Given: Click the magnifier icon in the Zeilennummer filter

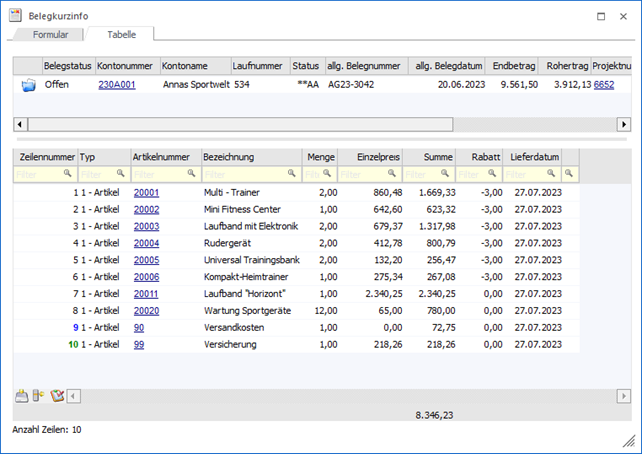Looking at the screenshot, I should click(x=68, y=173).
